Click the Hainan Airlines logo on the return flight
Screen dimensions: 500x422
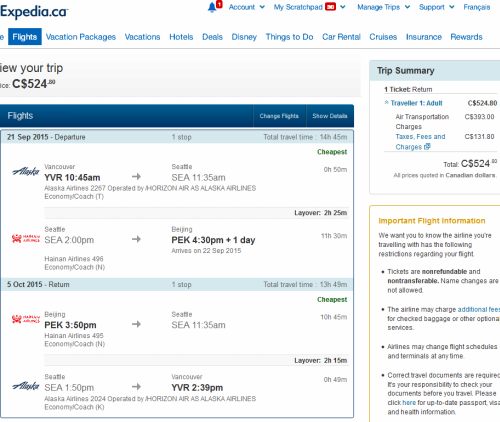click(26, 319)
